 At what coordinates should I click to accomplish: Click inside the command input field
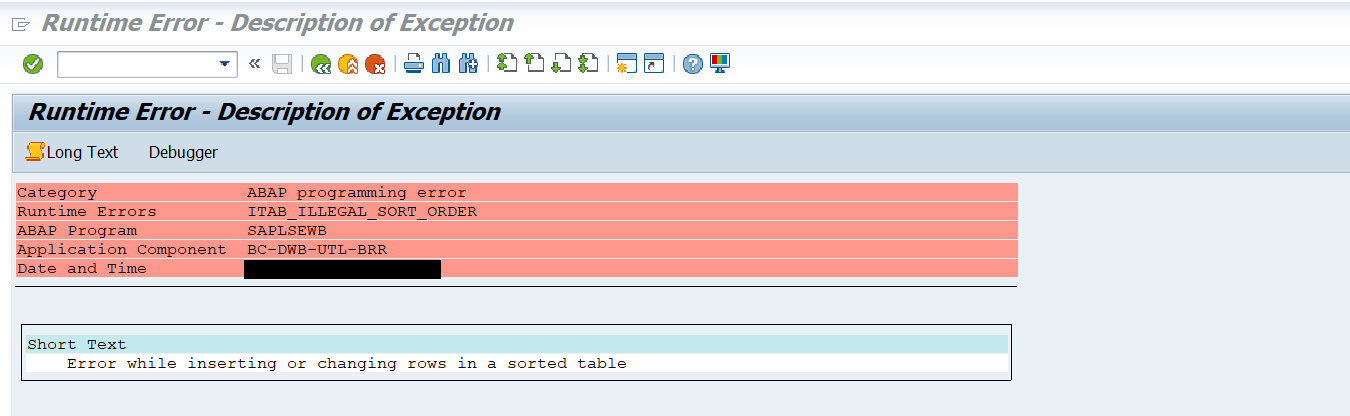[137, 64]
